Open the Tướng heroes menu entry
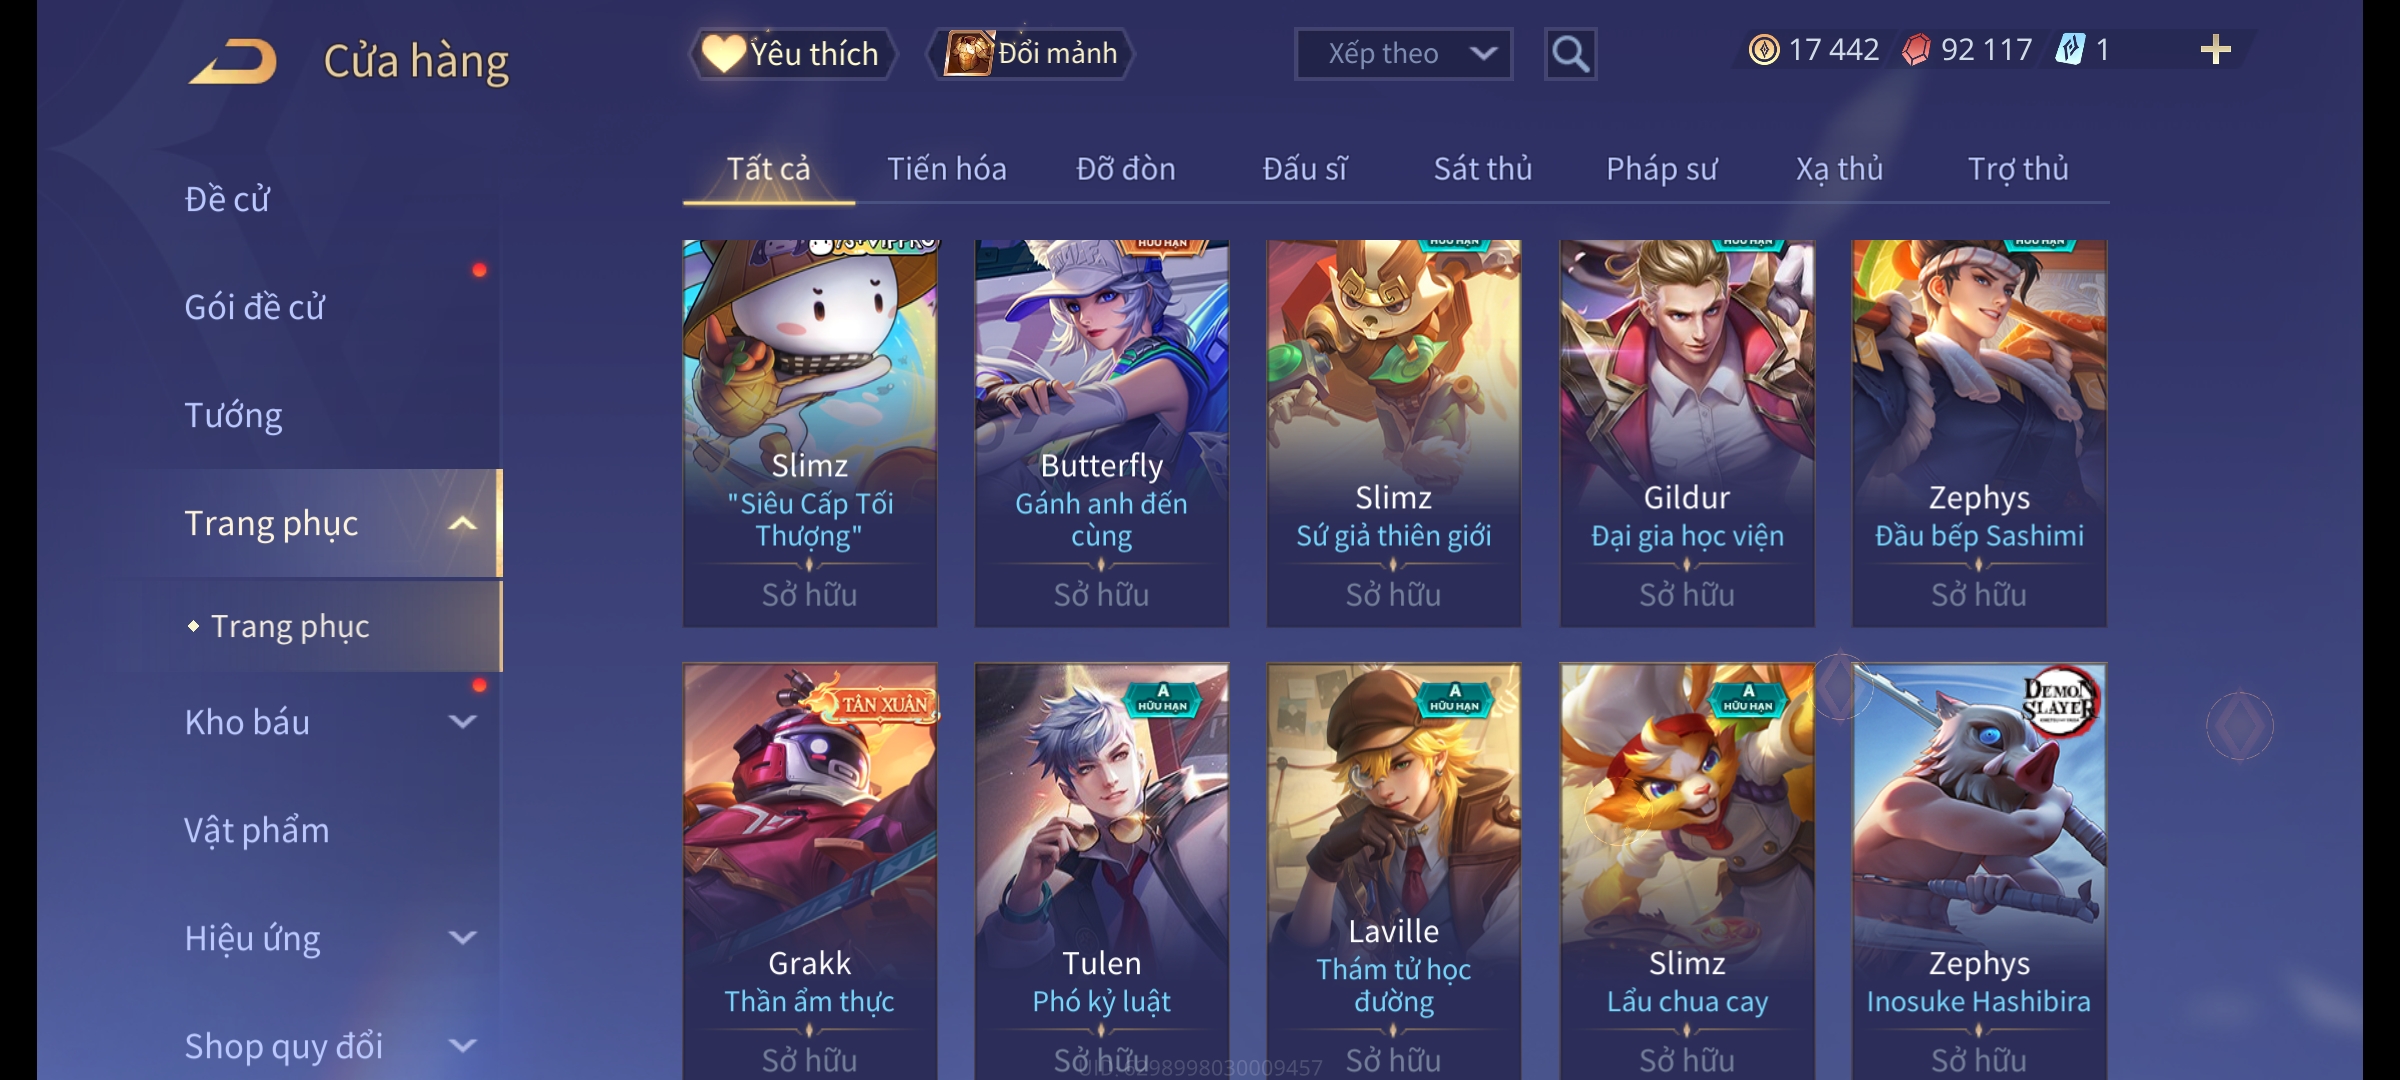The width and height of the screenshot is (2400, 1080). (x=233, y=415)
